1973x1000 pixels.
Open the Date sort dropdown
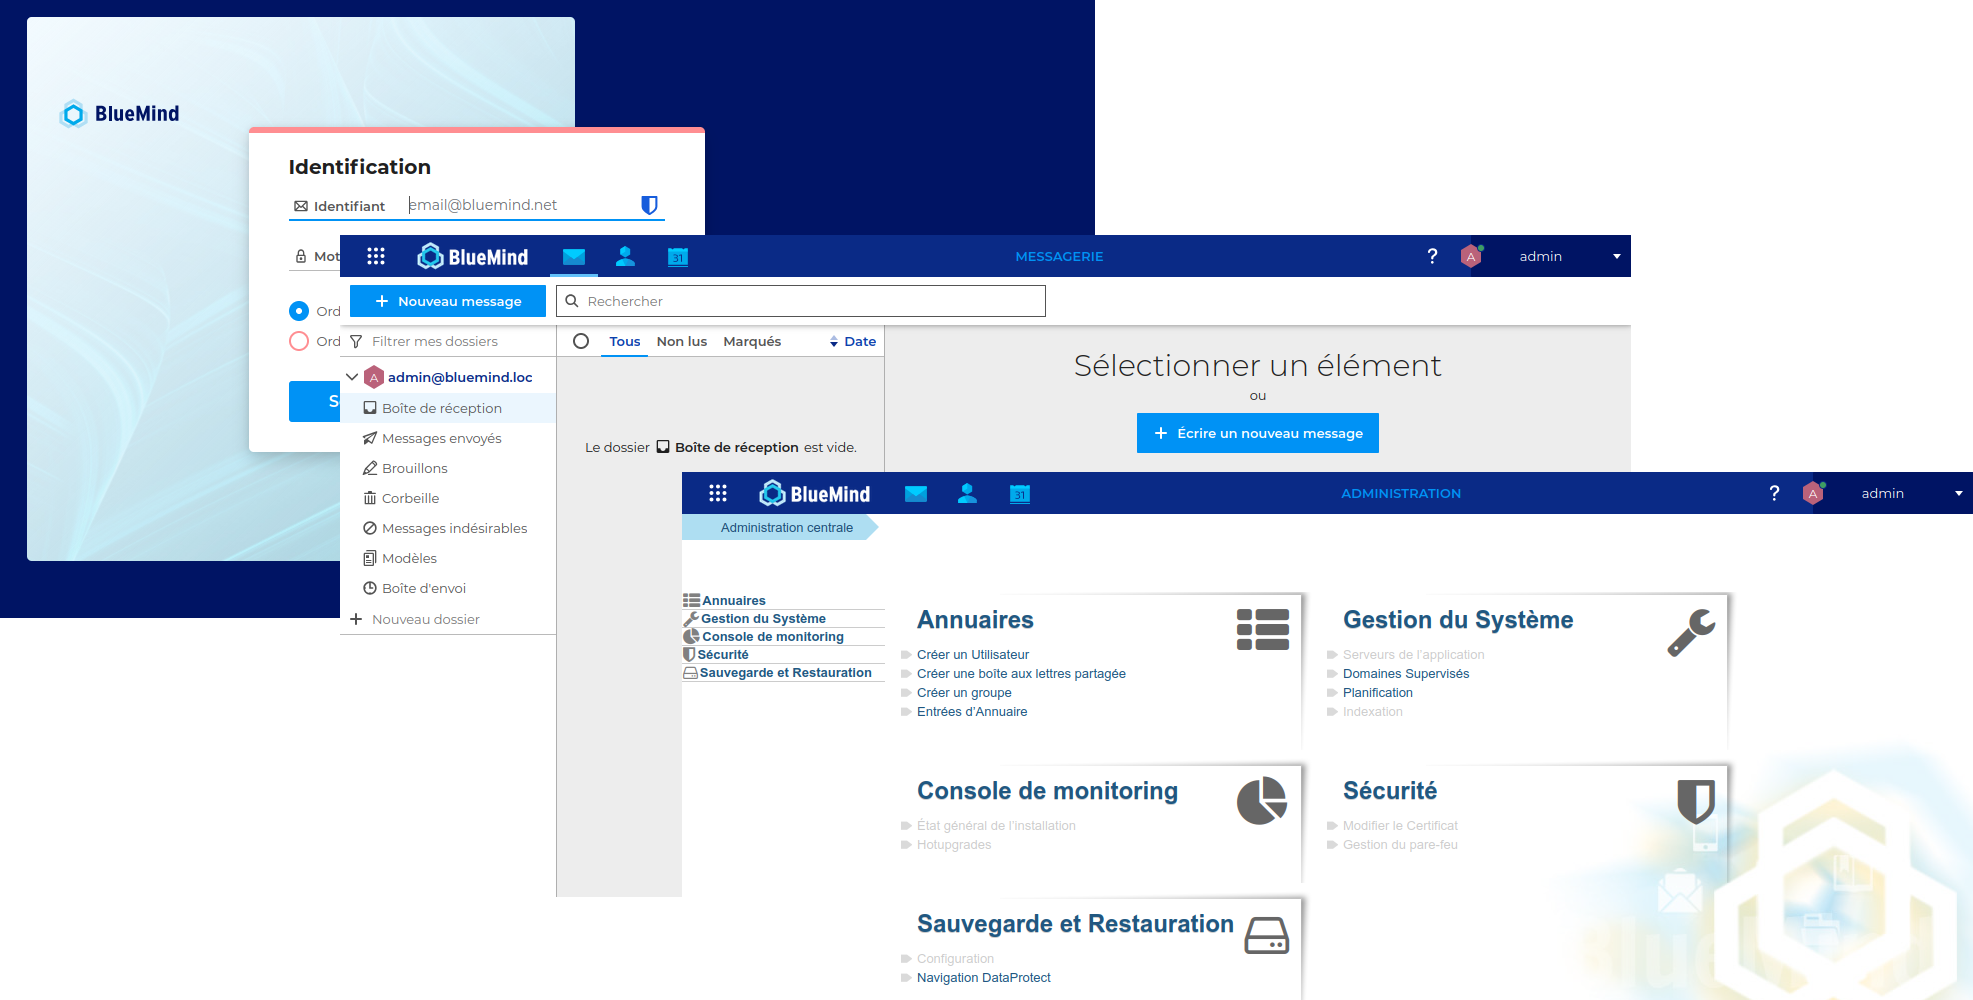(853, 341)
